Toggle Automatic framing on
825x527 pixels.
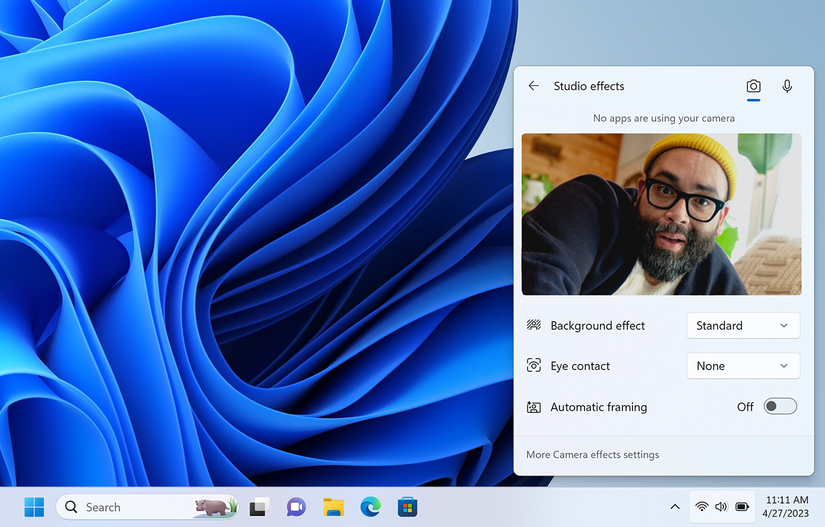[x=780, y=407]
